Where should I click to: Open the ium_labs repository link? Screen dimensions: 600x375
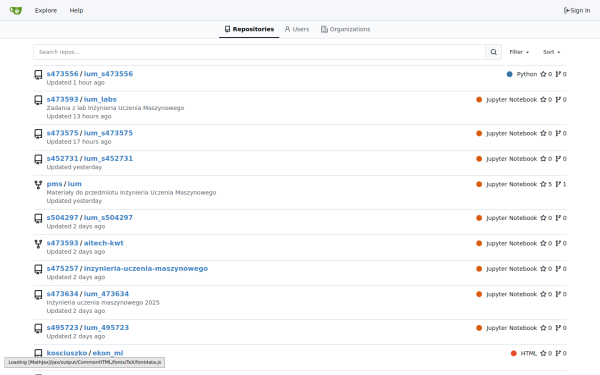pos(100,99)
